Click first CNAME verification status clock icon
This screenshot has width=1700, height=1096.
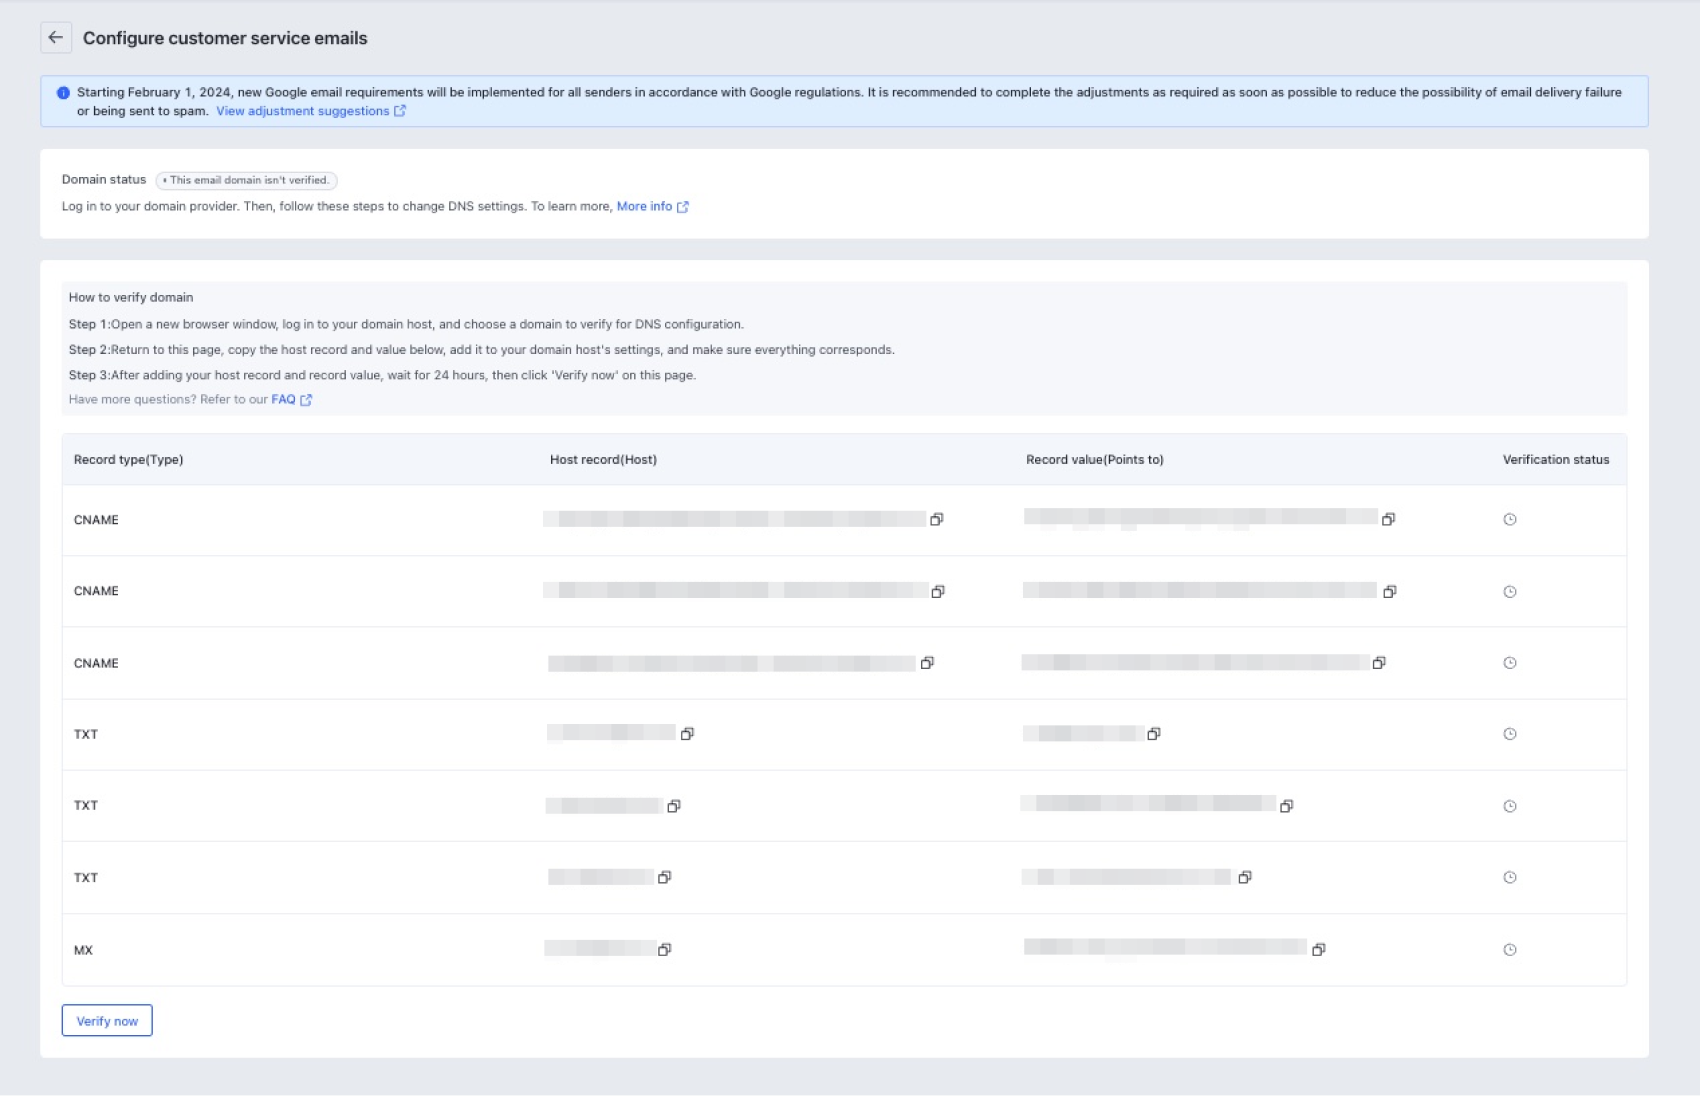click(x=1510, y=519)
